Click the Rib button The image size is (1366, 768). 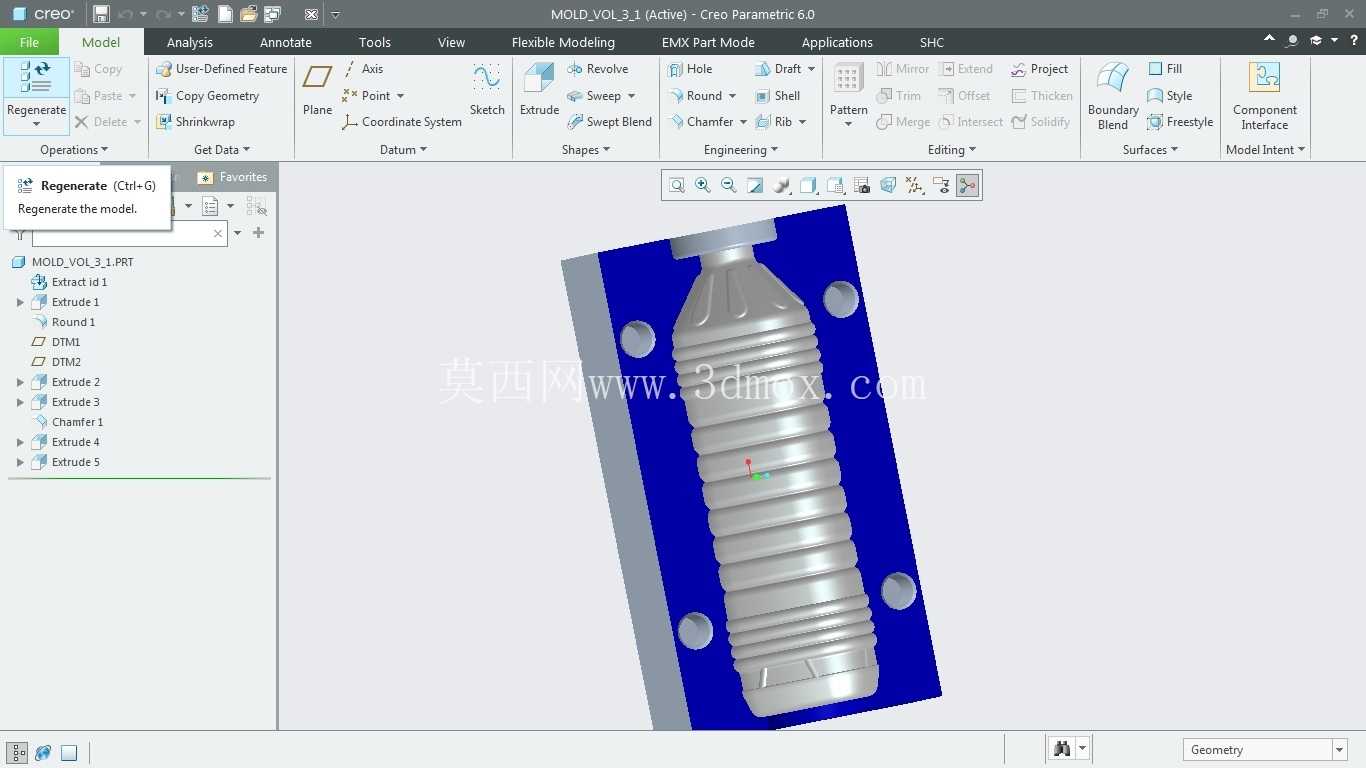[774, 122]
